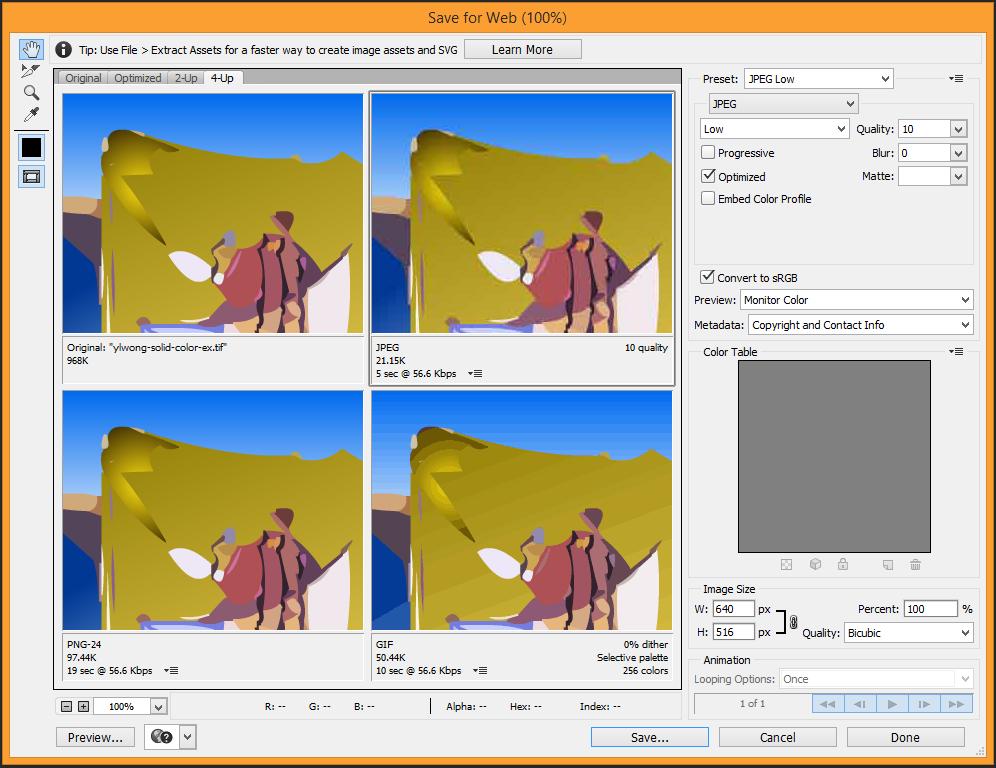Viewport: 996px width, 768px height.
Task: Click the map to transparent icon
Action: tap(786, 564)
